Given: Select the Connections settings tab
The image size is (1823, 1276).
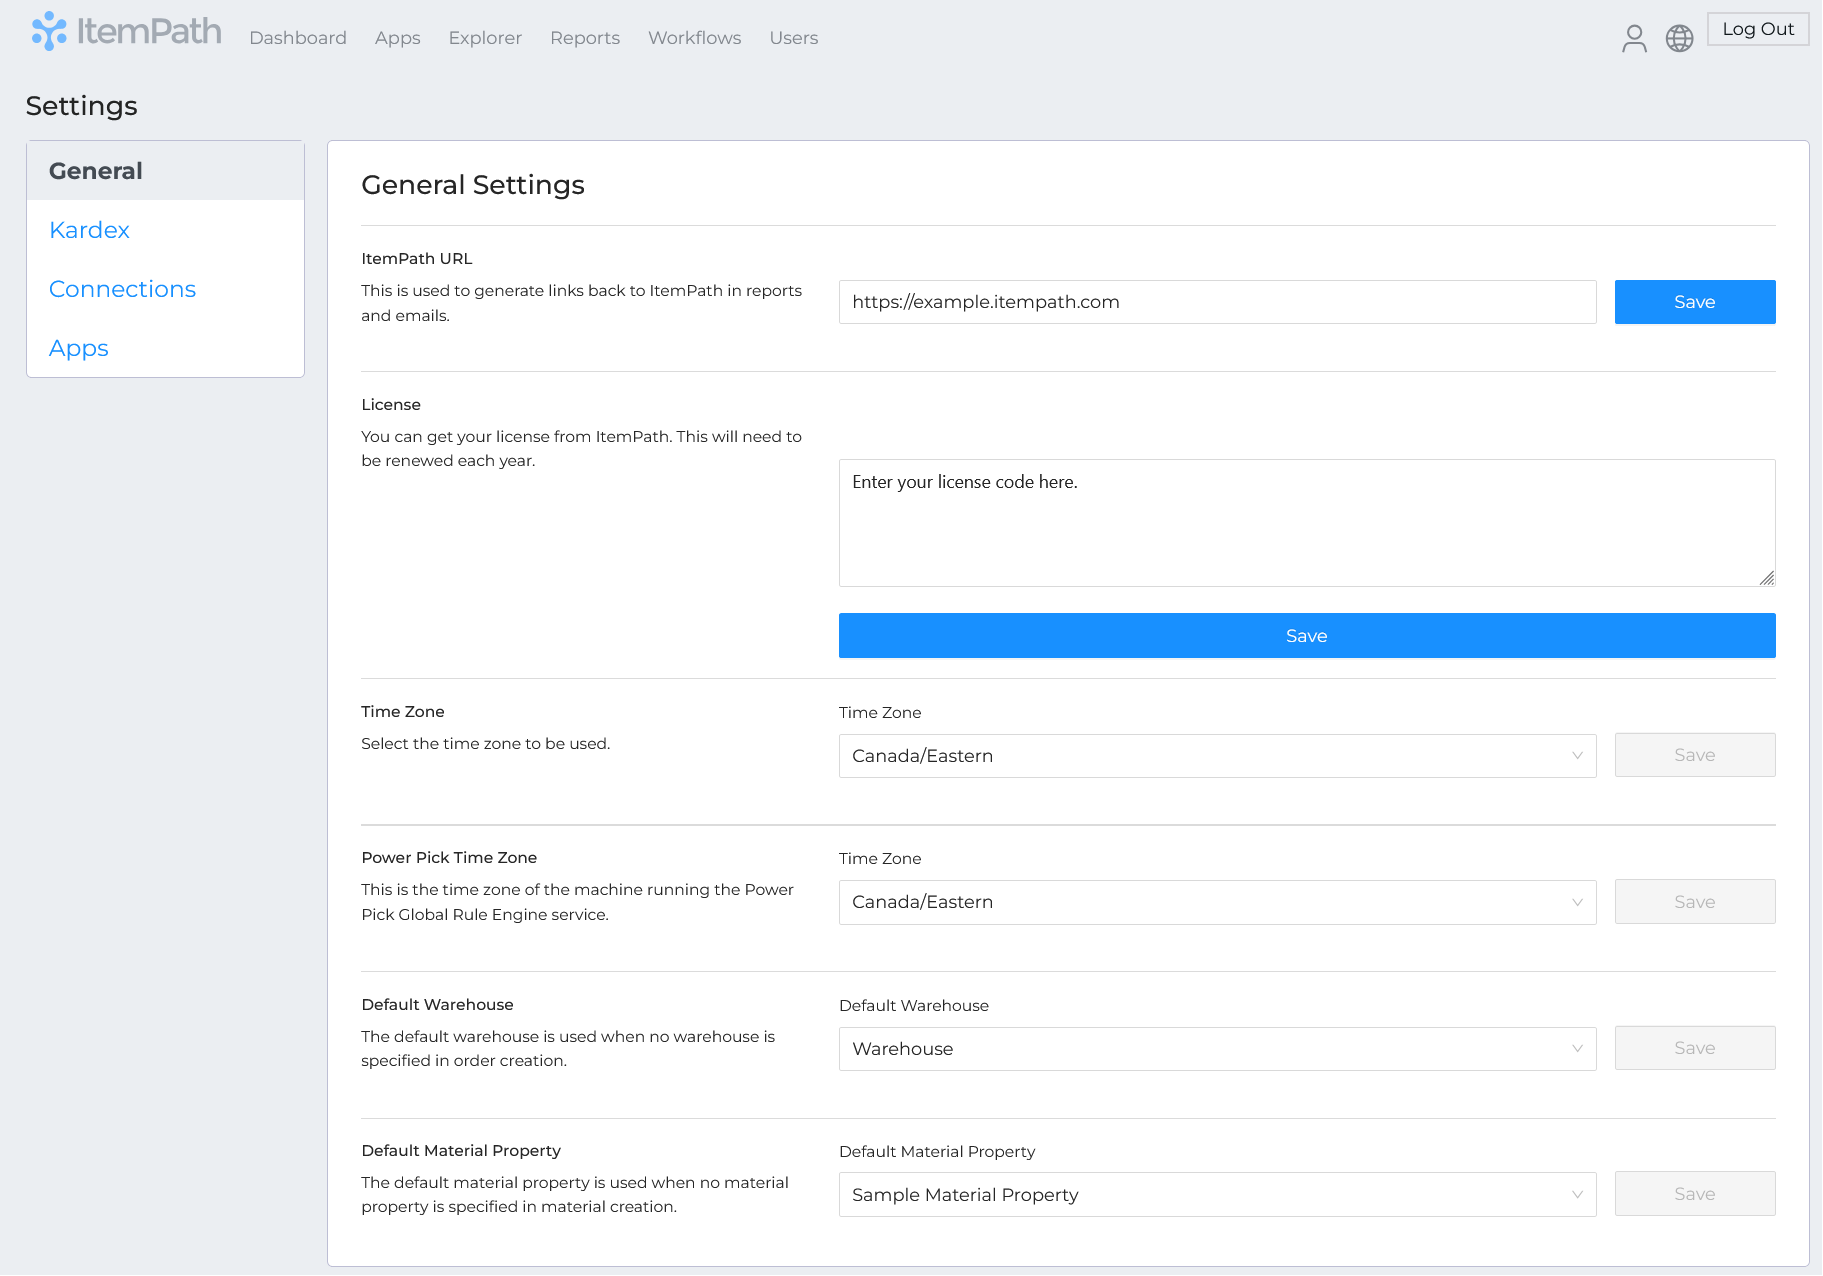Looking at the screenshot, I should pos(166,289).
